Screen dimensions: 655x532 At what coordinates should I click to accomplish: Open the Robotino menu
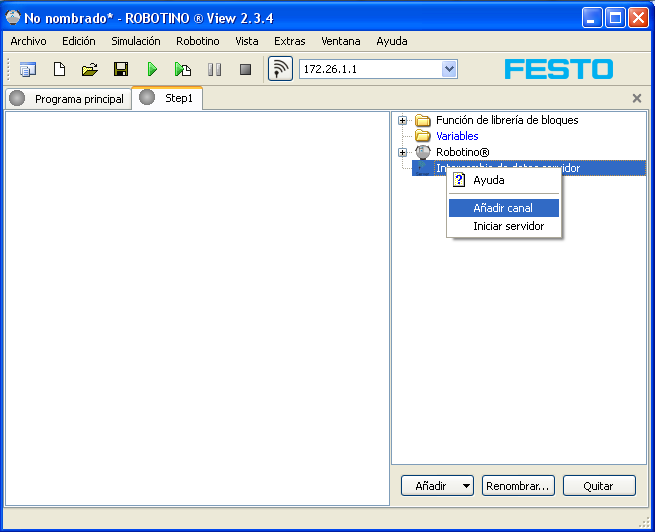click(198, 41)
